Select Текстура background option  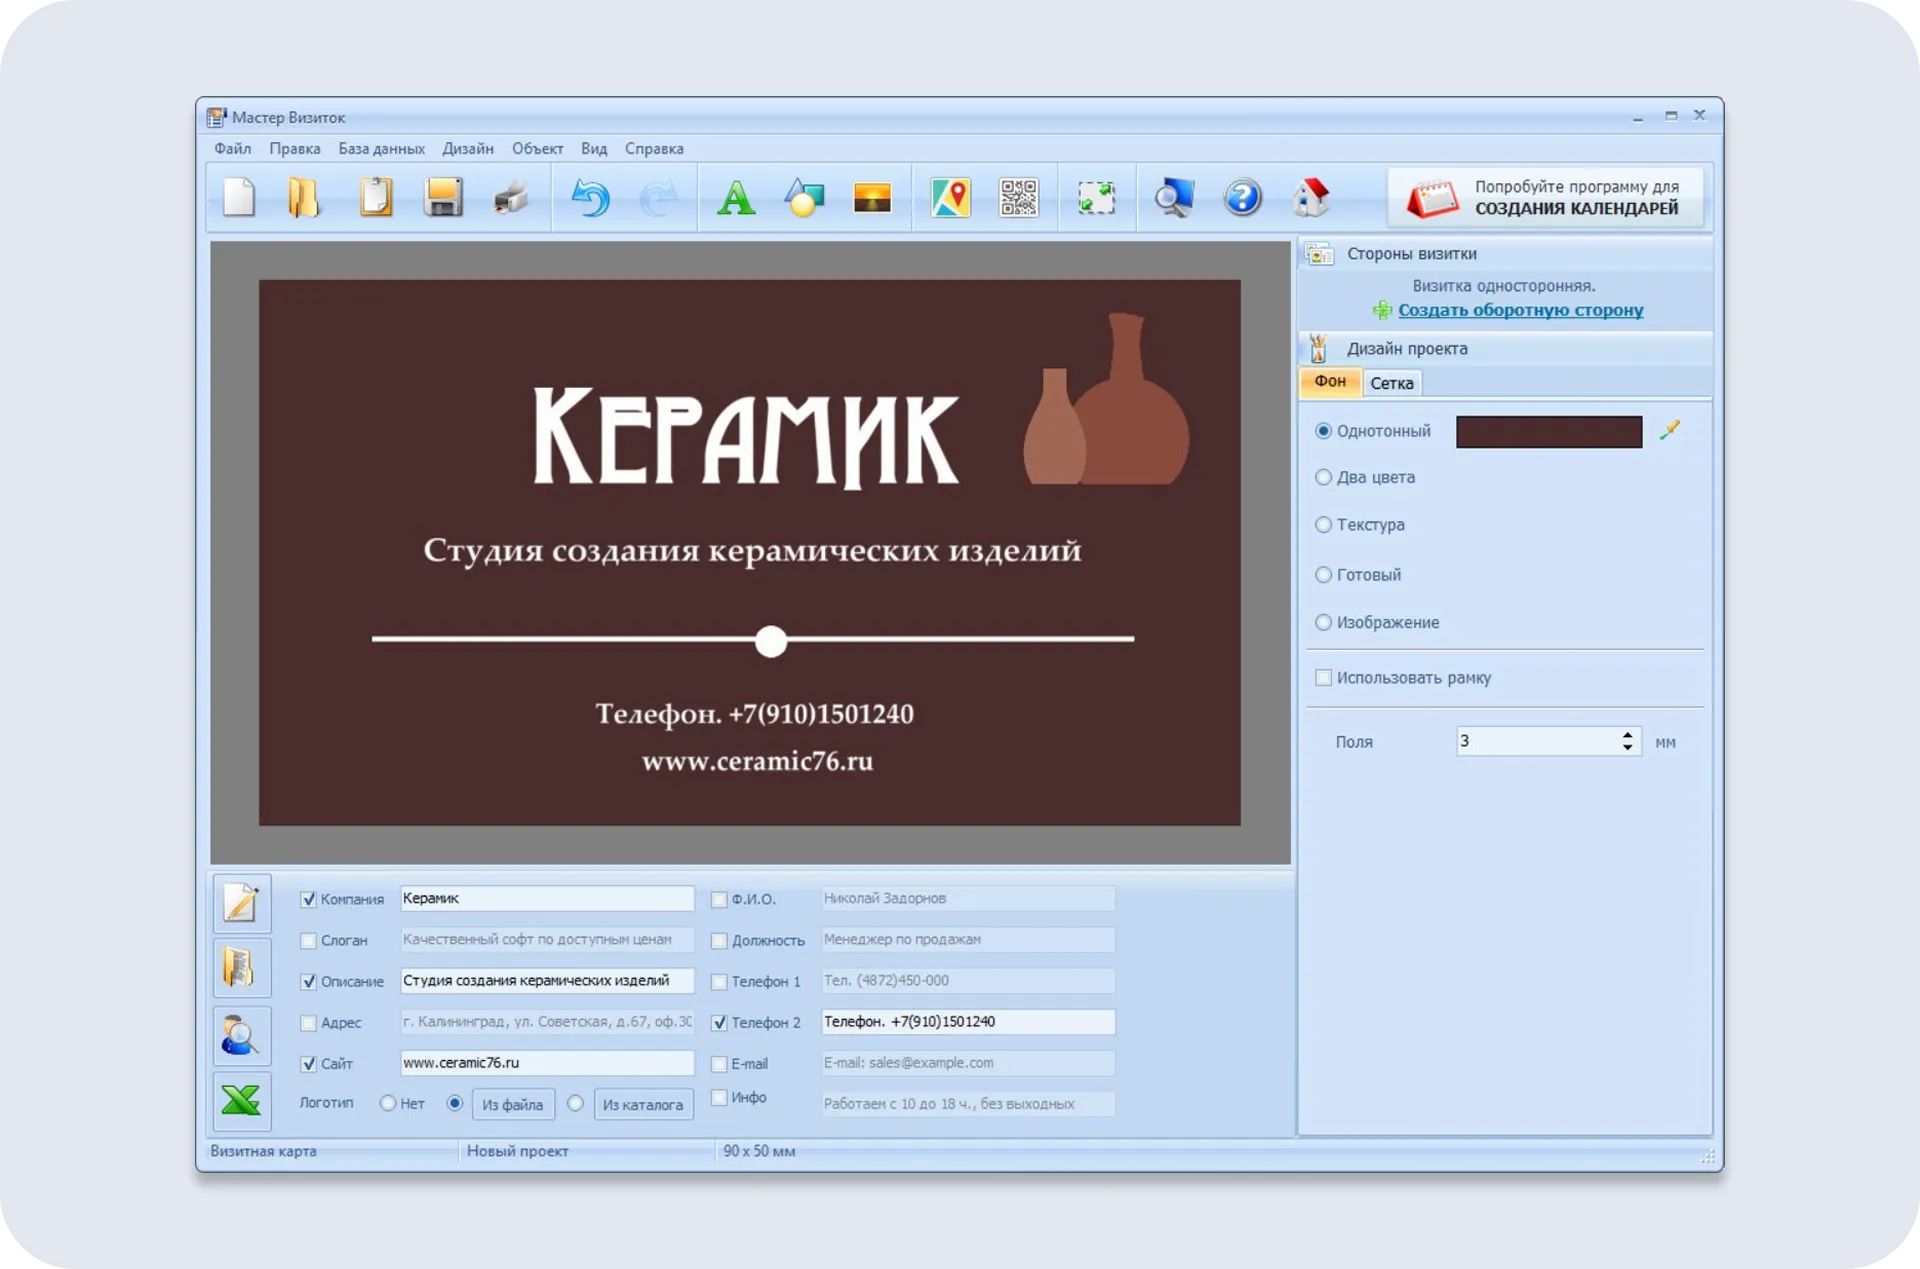(x=1323, y=524)
